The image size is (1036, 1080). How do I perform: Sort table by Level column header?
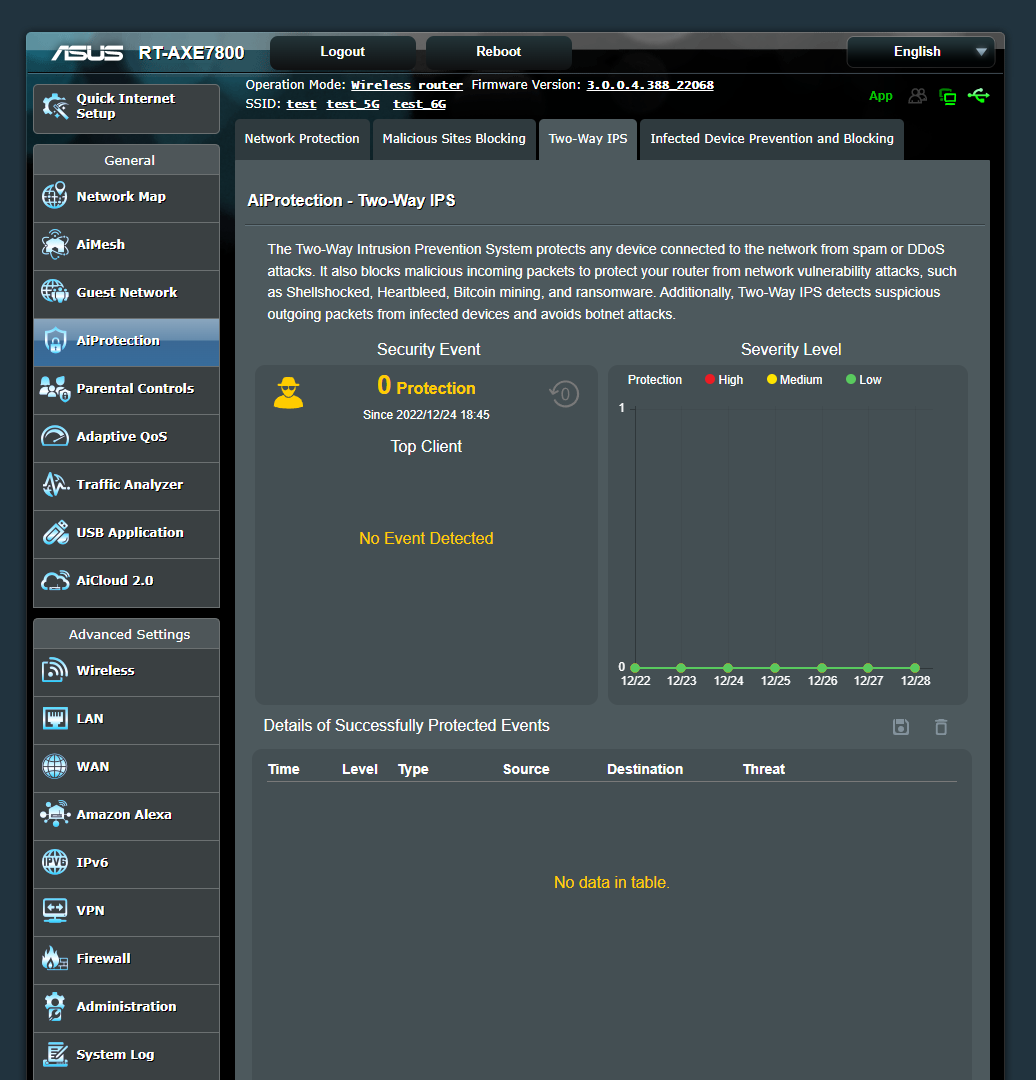click(360, 769)
